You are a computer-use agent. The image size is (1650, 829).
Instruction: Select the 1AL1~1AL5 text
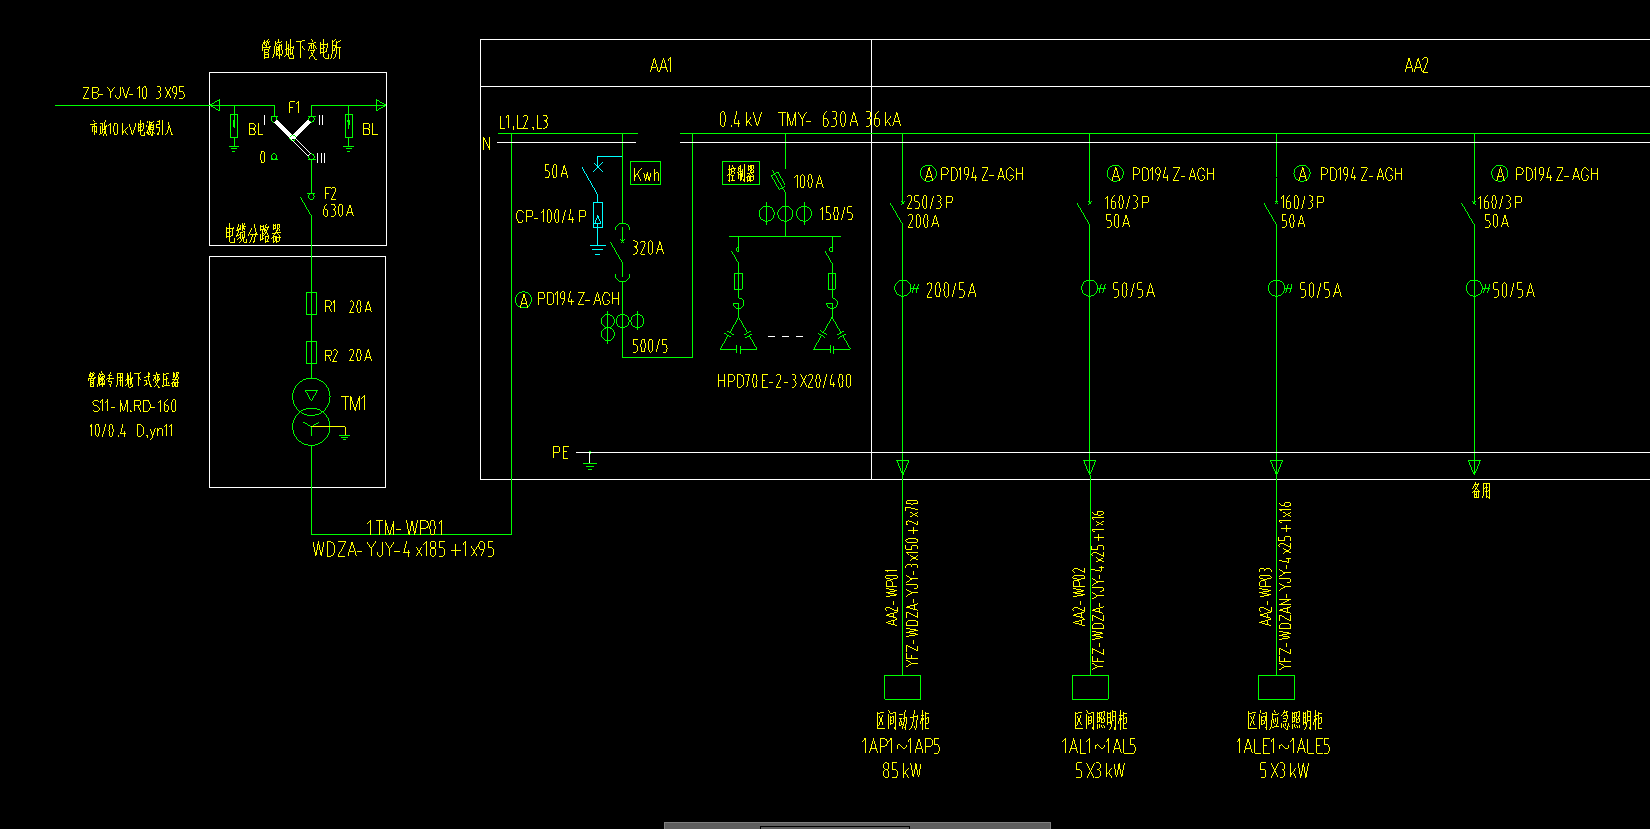[1099, 746]
